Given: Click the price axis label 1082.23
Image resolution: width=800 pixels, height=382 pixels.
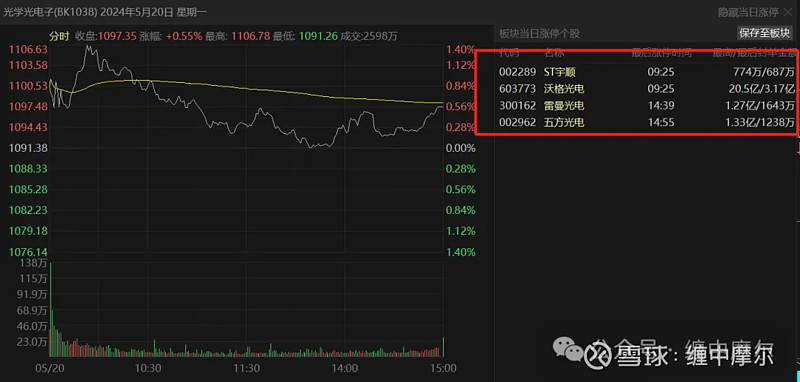Looking at the screenshot, I should coord(27,210).
